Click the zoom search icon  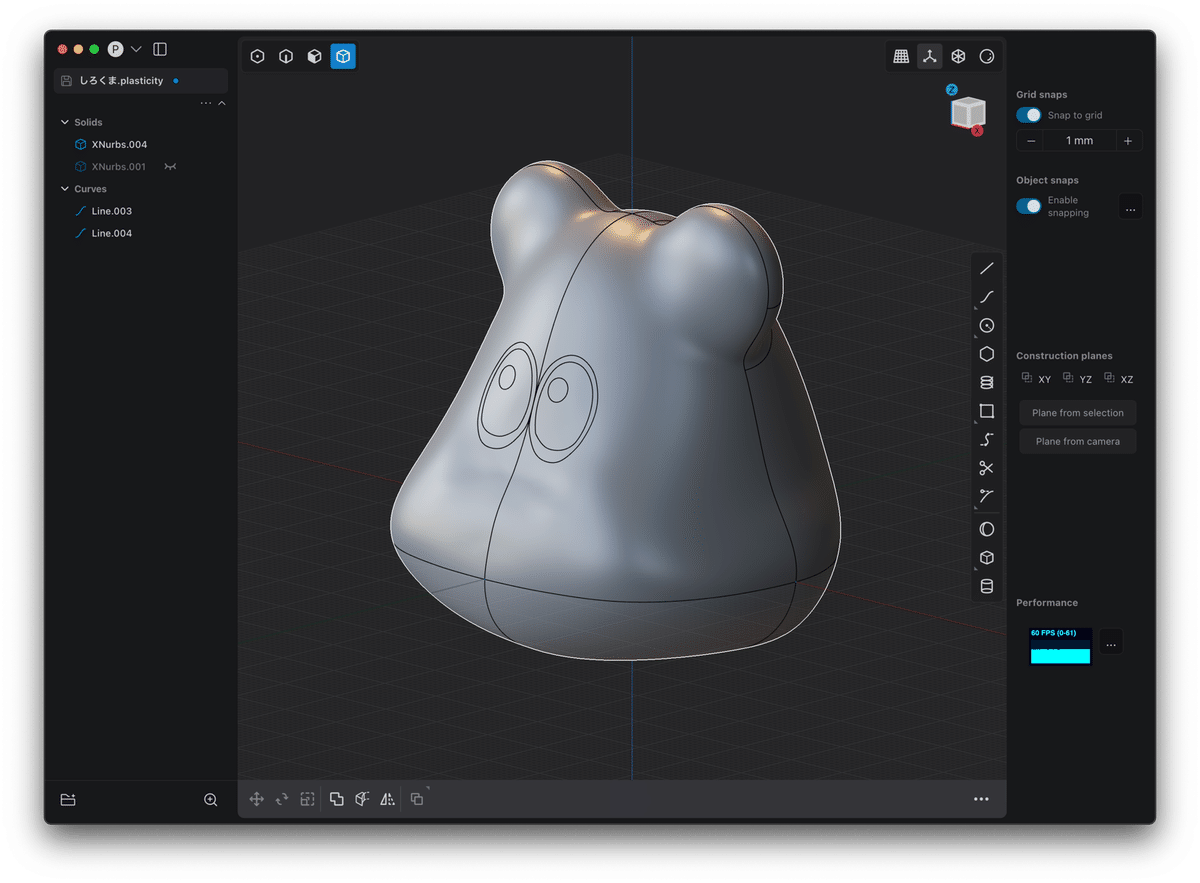pos(211,800)
